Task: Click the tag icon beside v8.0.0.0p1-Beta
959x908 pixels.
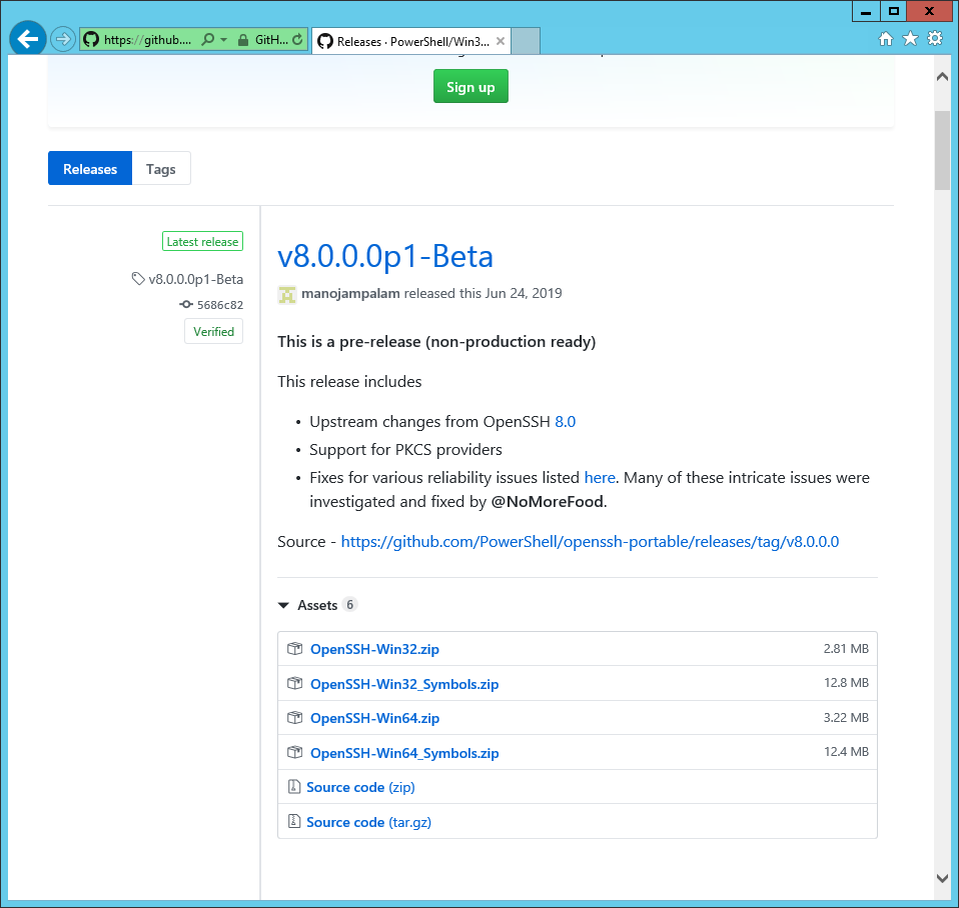Action: [138, 279]
